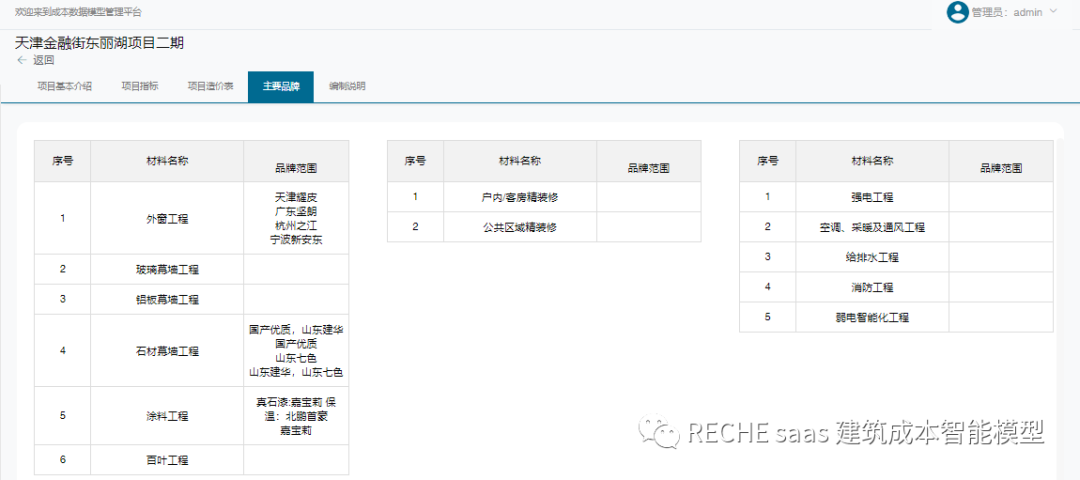Click the back arrow icon

coord(21,60)
